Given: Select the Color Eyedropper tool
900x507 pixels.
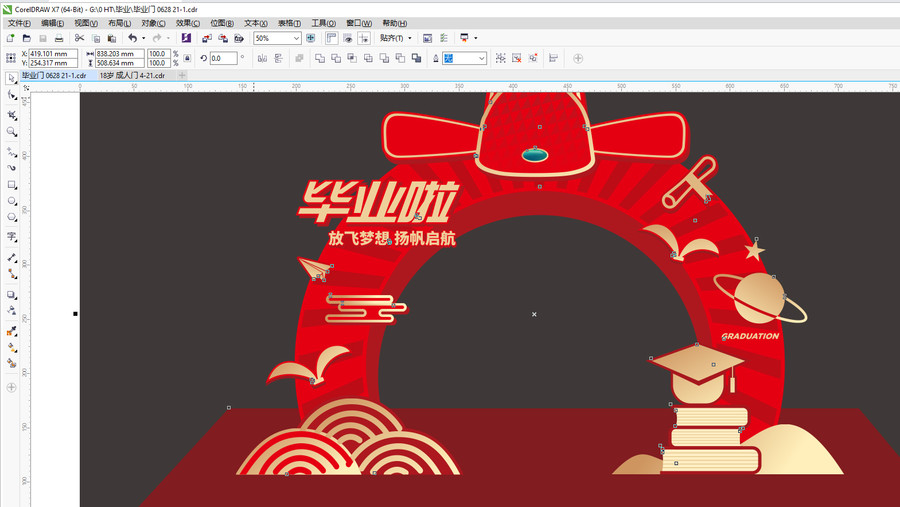Looking at the screenshot, I should 11,331.
